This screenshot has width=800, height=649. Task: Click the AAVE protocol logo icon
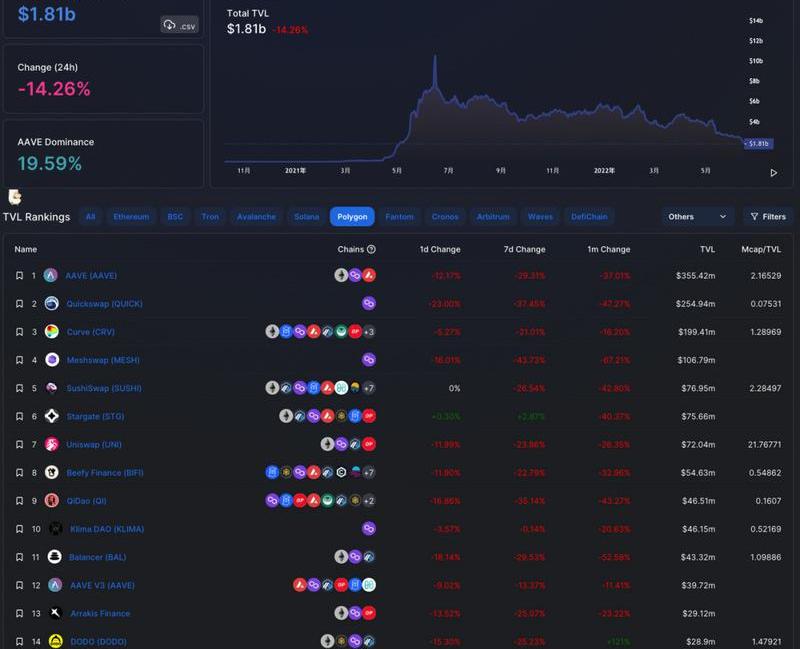[x=51, y=275]
